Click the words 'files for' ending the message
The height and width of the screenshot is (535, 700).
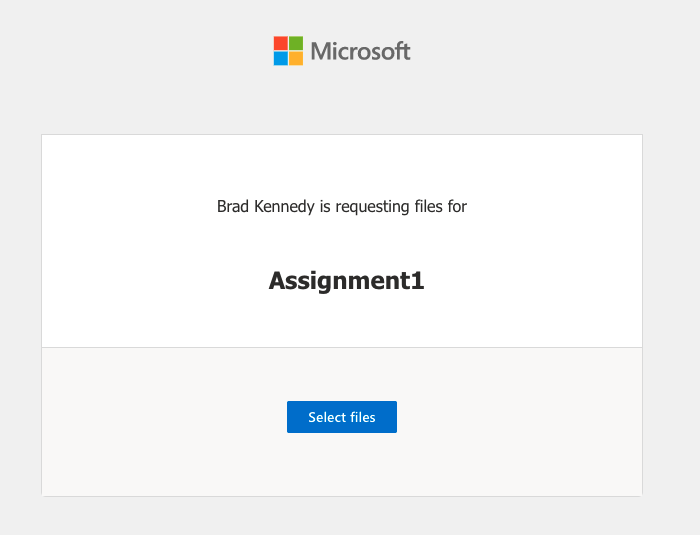[441, 206]
